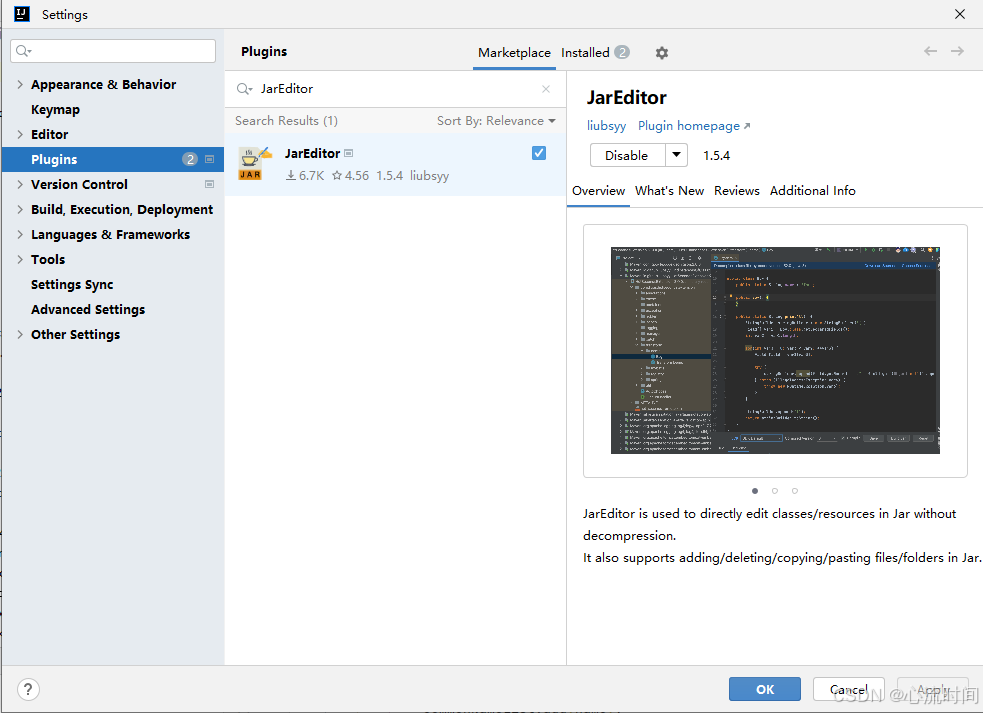Click the JarEditor plugin screenshot thumbnail

pyautogui.click(x=775, y=351)
